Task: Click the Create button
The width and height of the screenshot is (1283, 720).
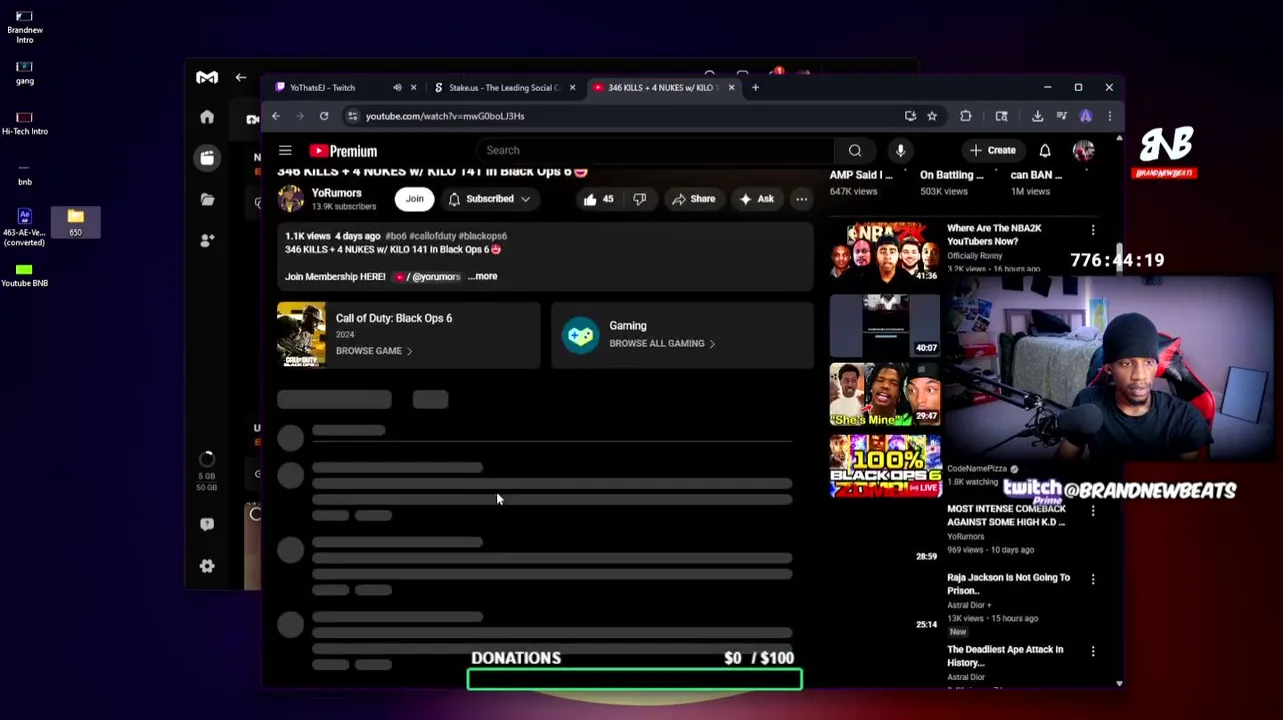Action: tap(992, 150)
